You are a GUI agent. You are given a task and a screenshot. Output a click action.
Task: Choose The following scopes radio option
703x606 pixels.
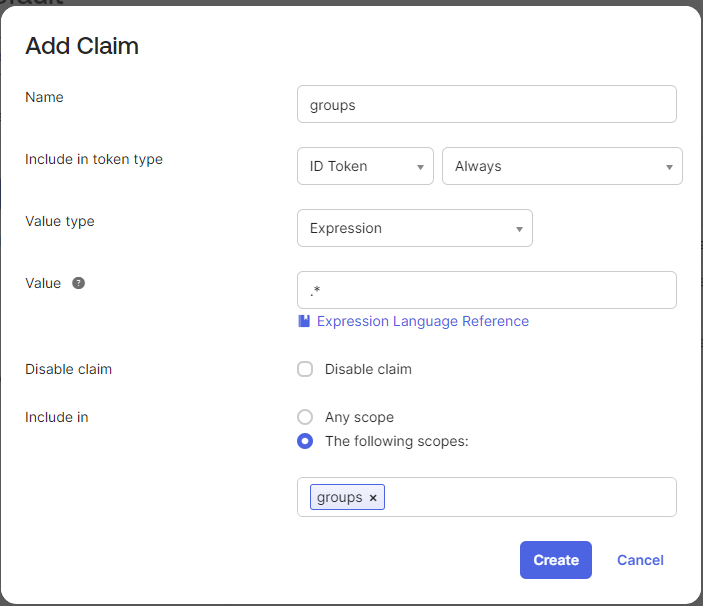[305, 442]
